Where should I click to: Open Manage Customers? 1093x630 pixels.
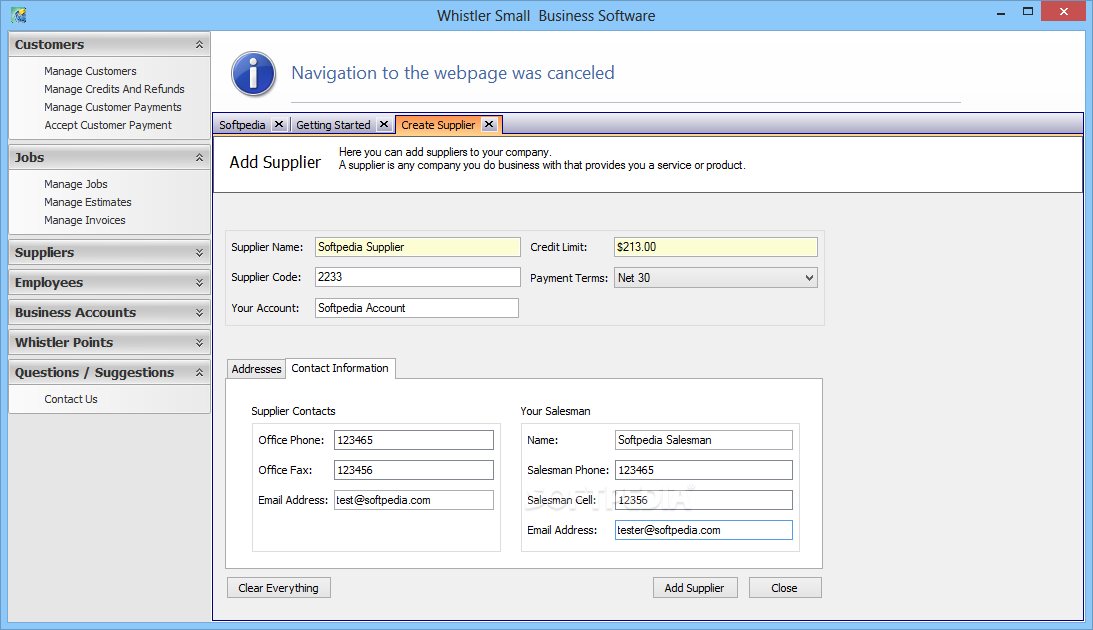[x=90, y=71]
